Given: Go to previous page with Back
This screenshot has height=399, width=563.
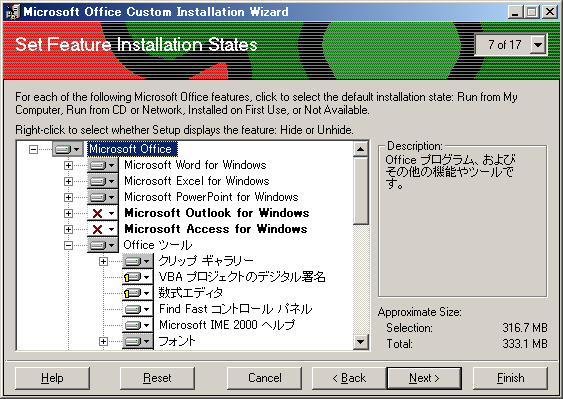Looking at the screenshot, I should click(349, 378).
